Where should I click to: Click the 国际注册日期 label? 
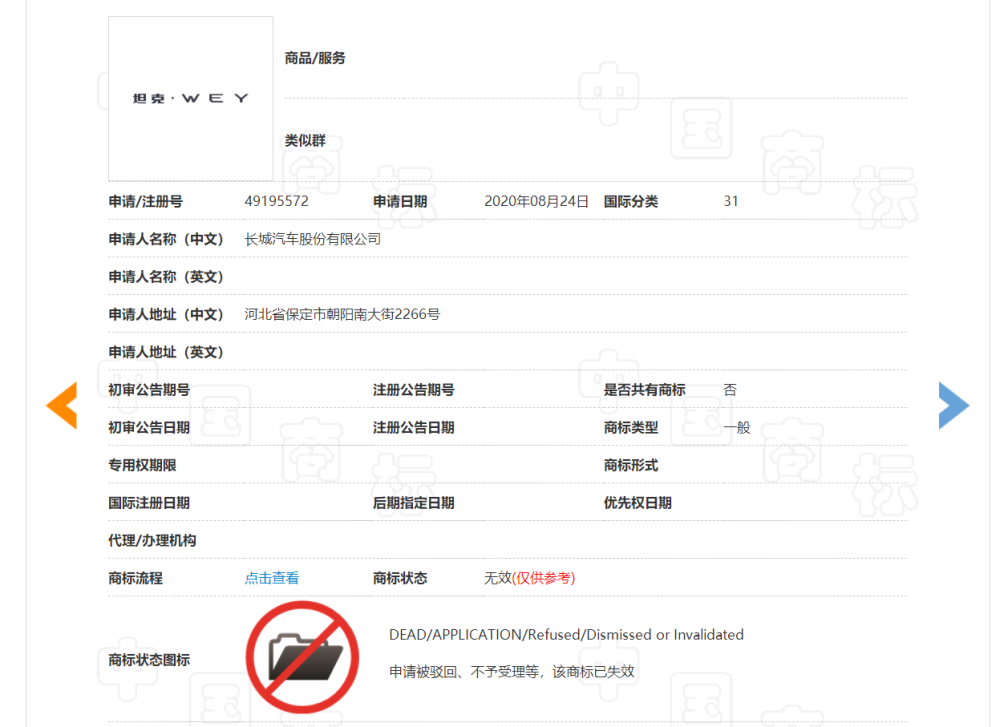[x=149, y=503]
